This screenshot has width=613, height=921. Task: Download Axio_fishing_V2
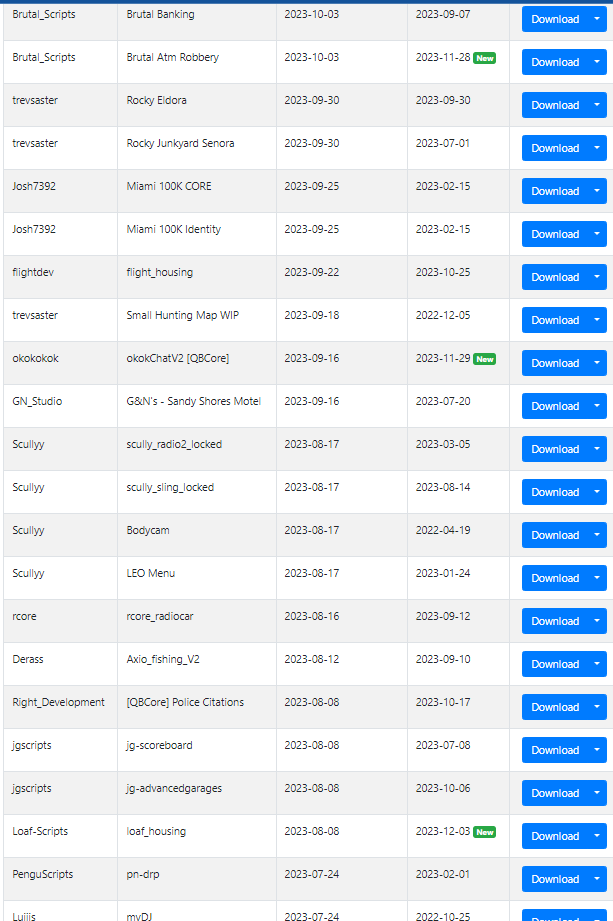(555, 664)
